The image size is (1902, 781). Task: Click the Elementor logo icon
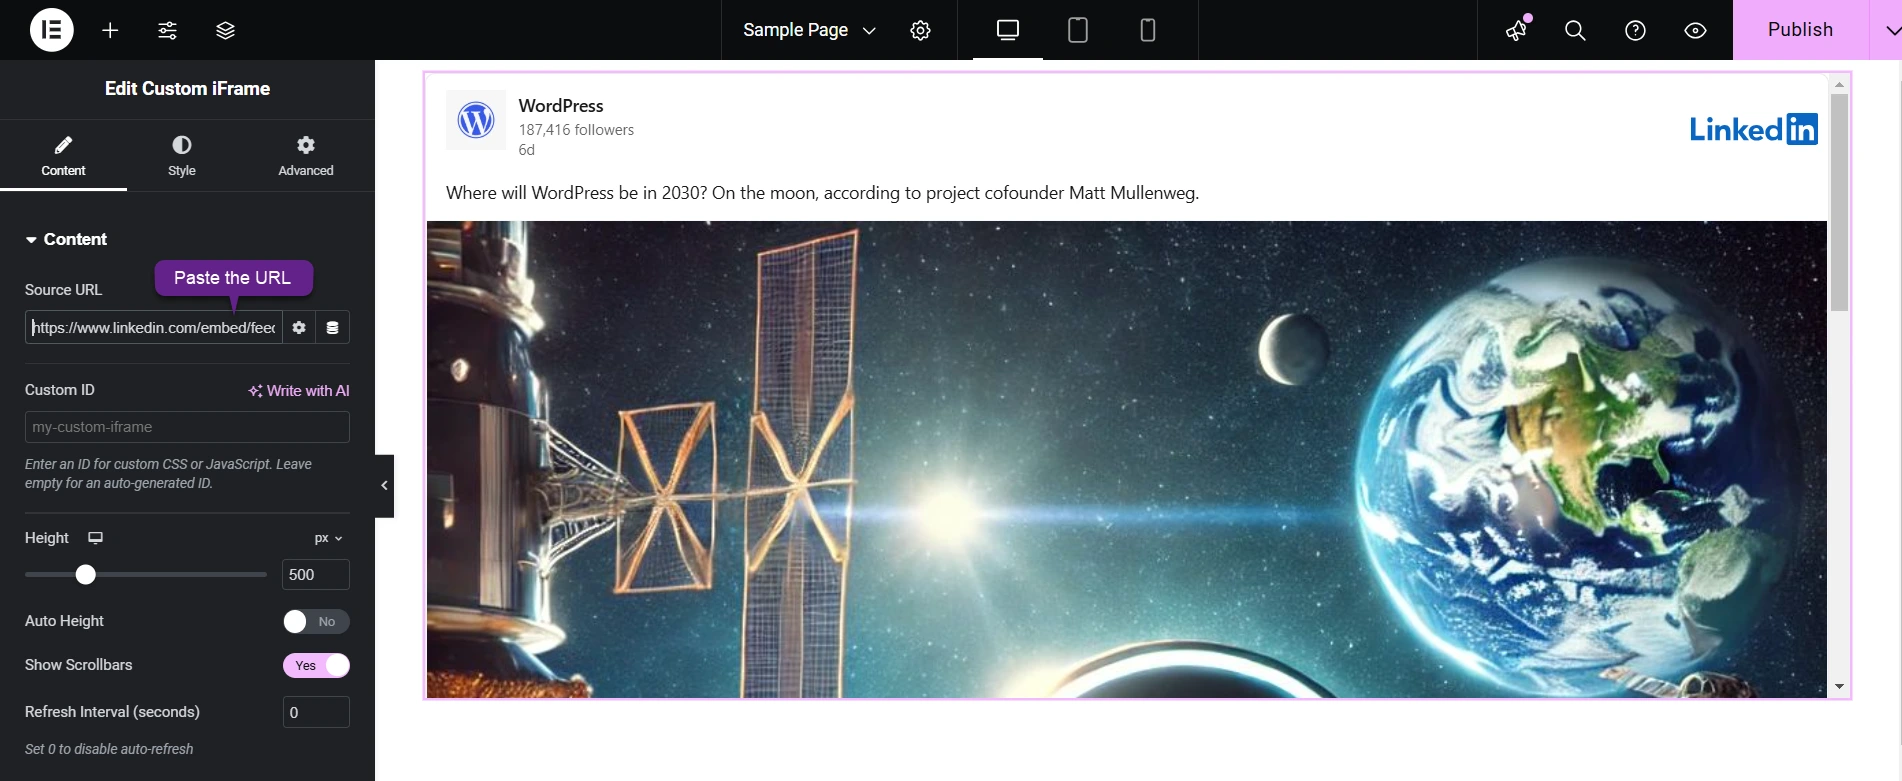52,30
